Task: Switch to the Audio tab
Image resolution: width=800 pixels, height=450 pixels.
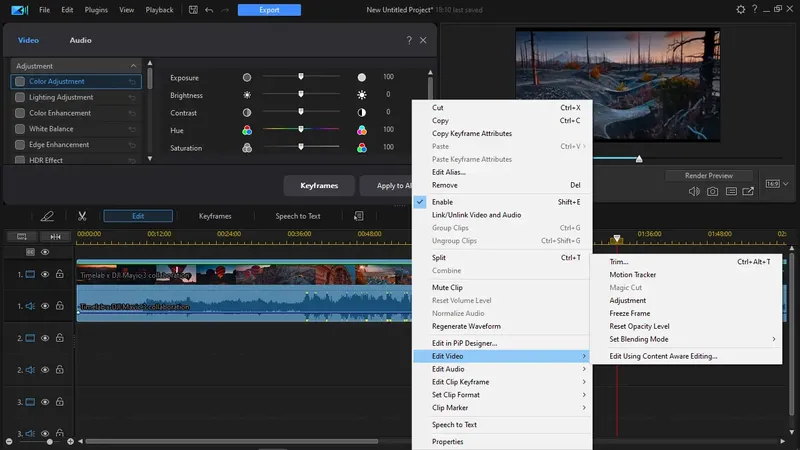Action: 81,40
